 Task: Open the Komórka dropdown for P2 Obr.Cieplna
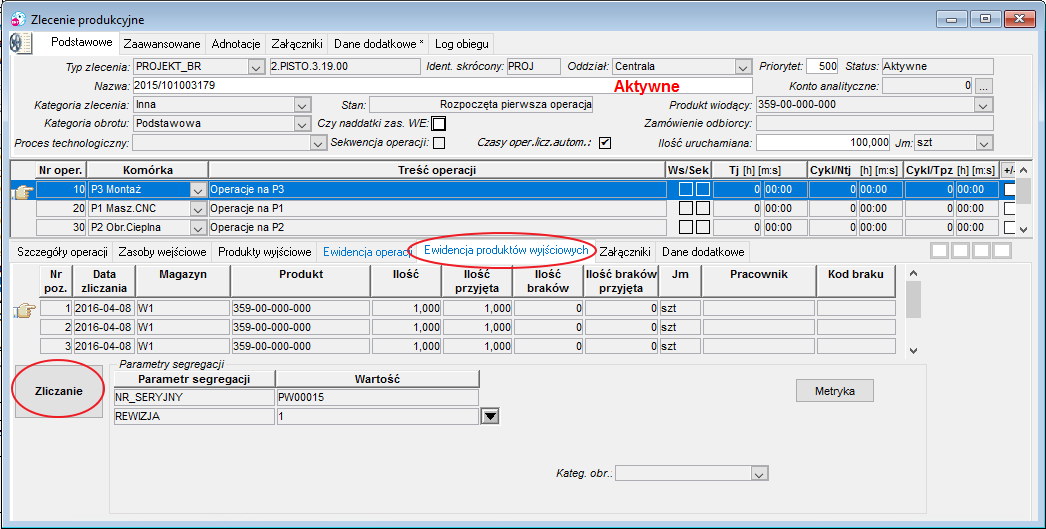pyautogui.click(x=199, y=227)
